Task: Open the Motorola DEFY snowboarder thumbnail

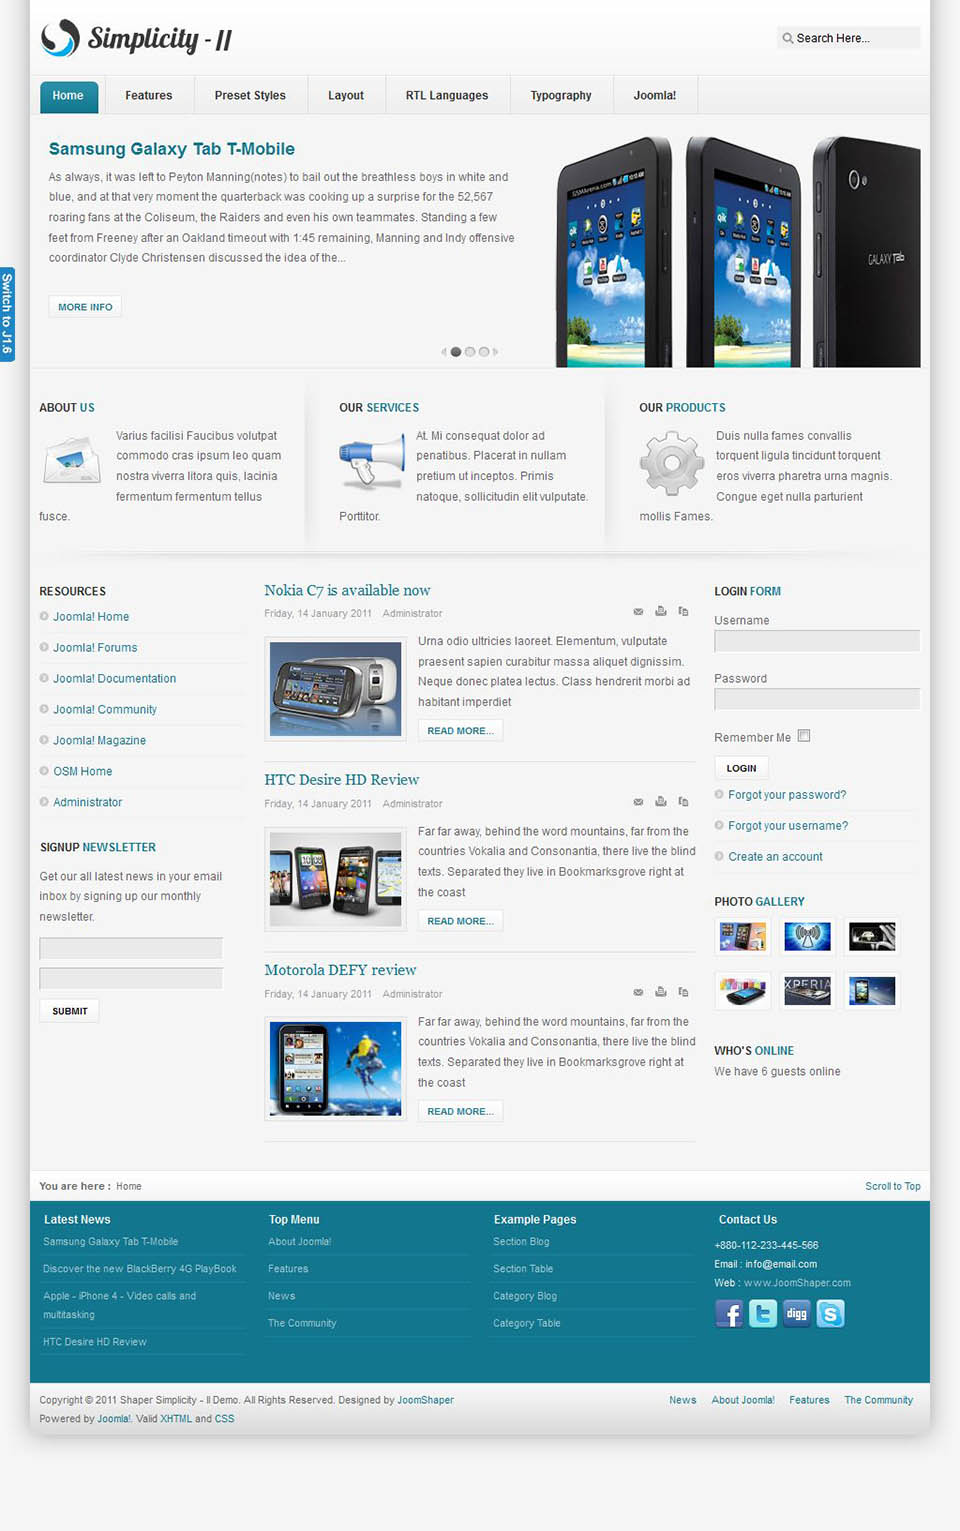Action: tap(336, 1069)
